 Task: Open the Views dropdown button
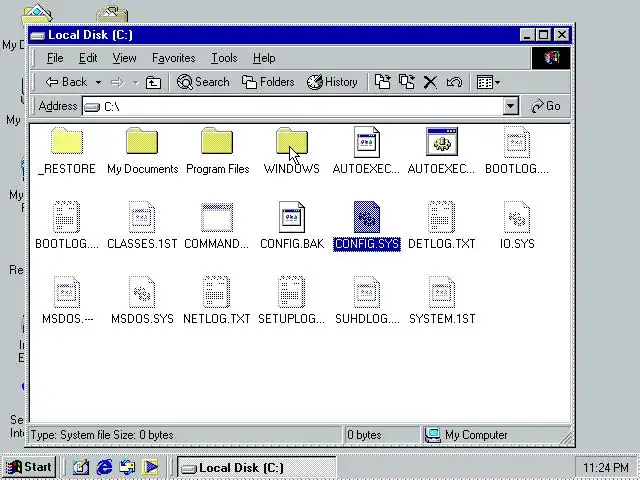click(488, 82)
